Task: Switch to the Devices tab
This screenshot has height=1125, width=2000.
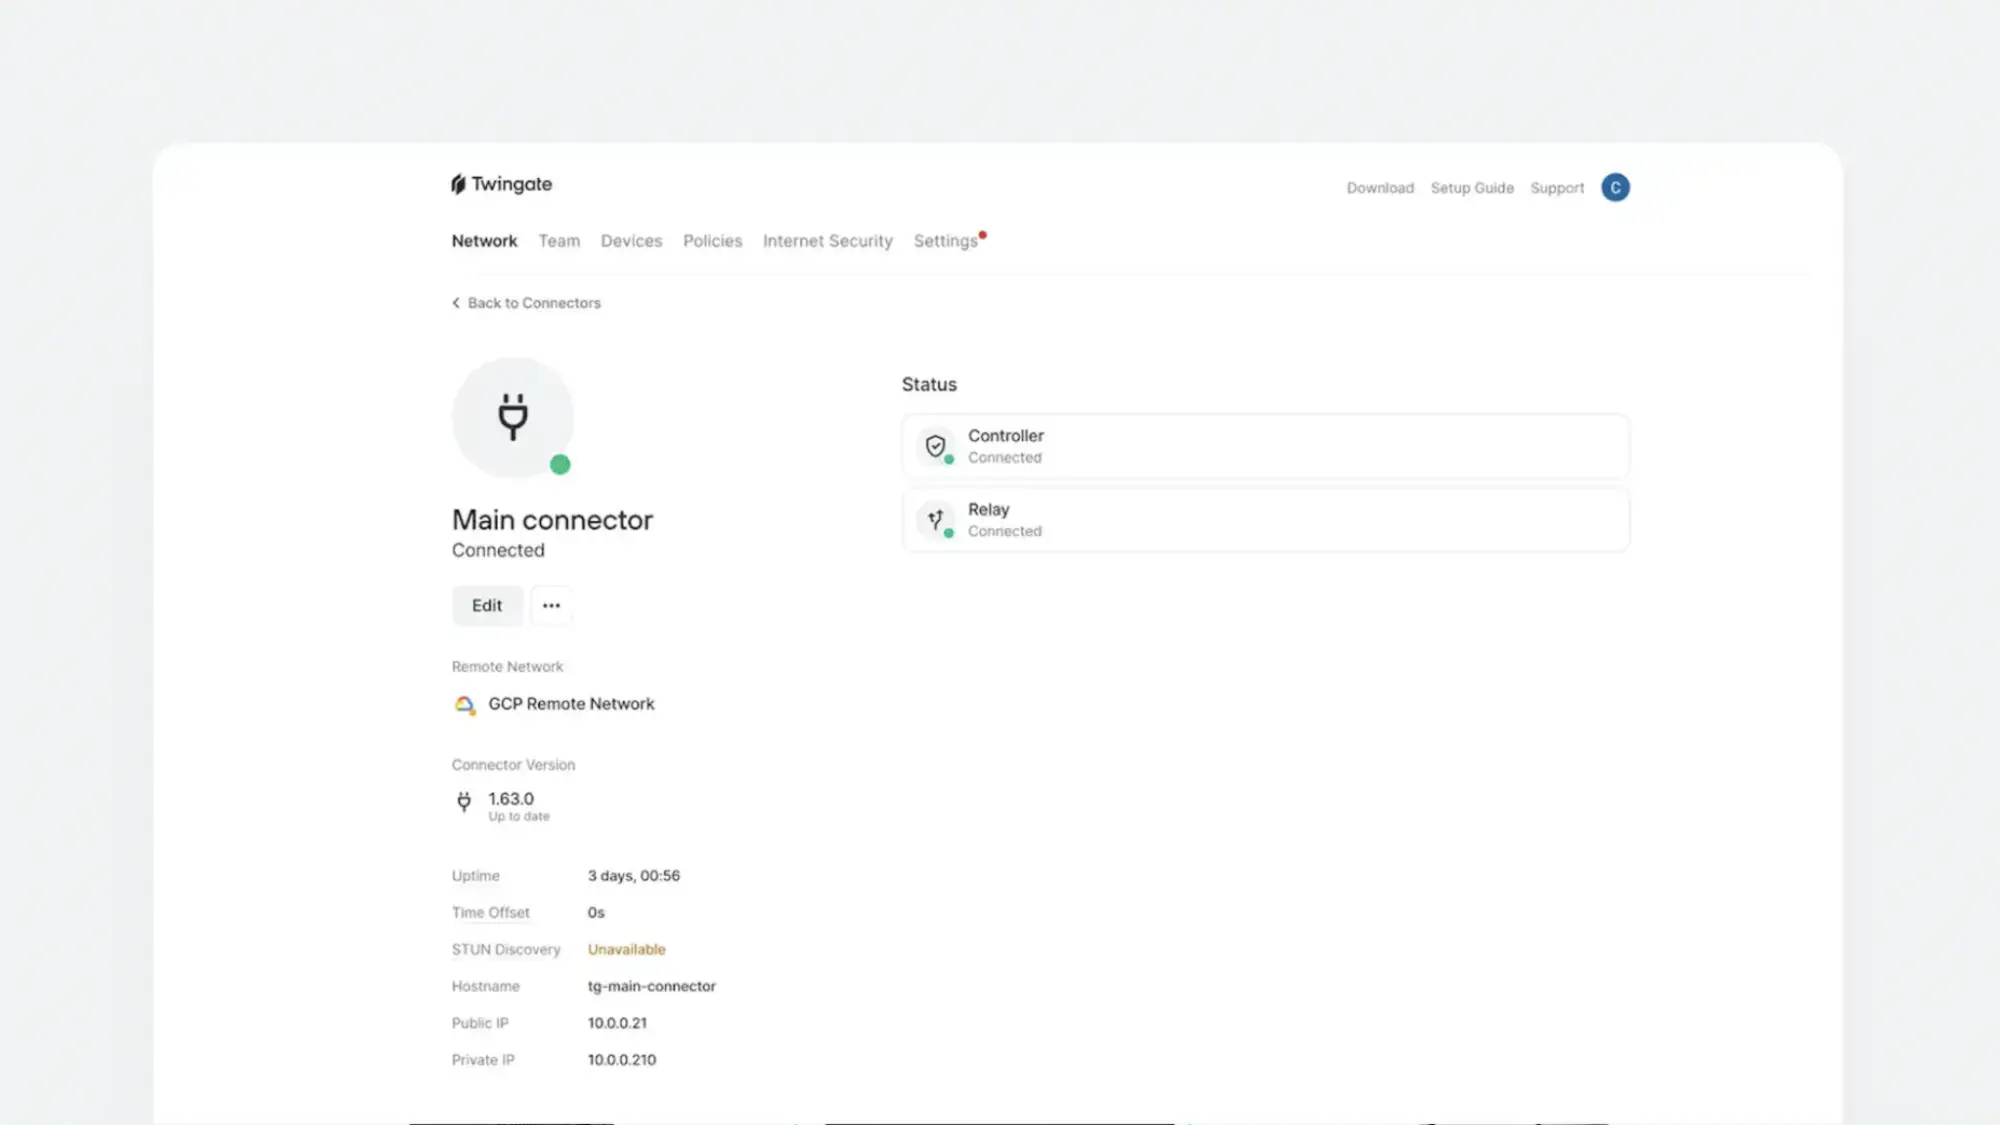Action: coord(631,241)
